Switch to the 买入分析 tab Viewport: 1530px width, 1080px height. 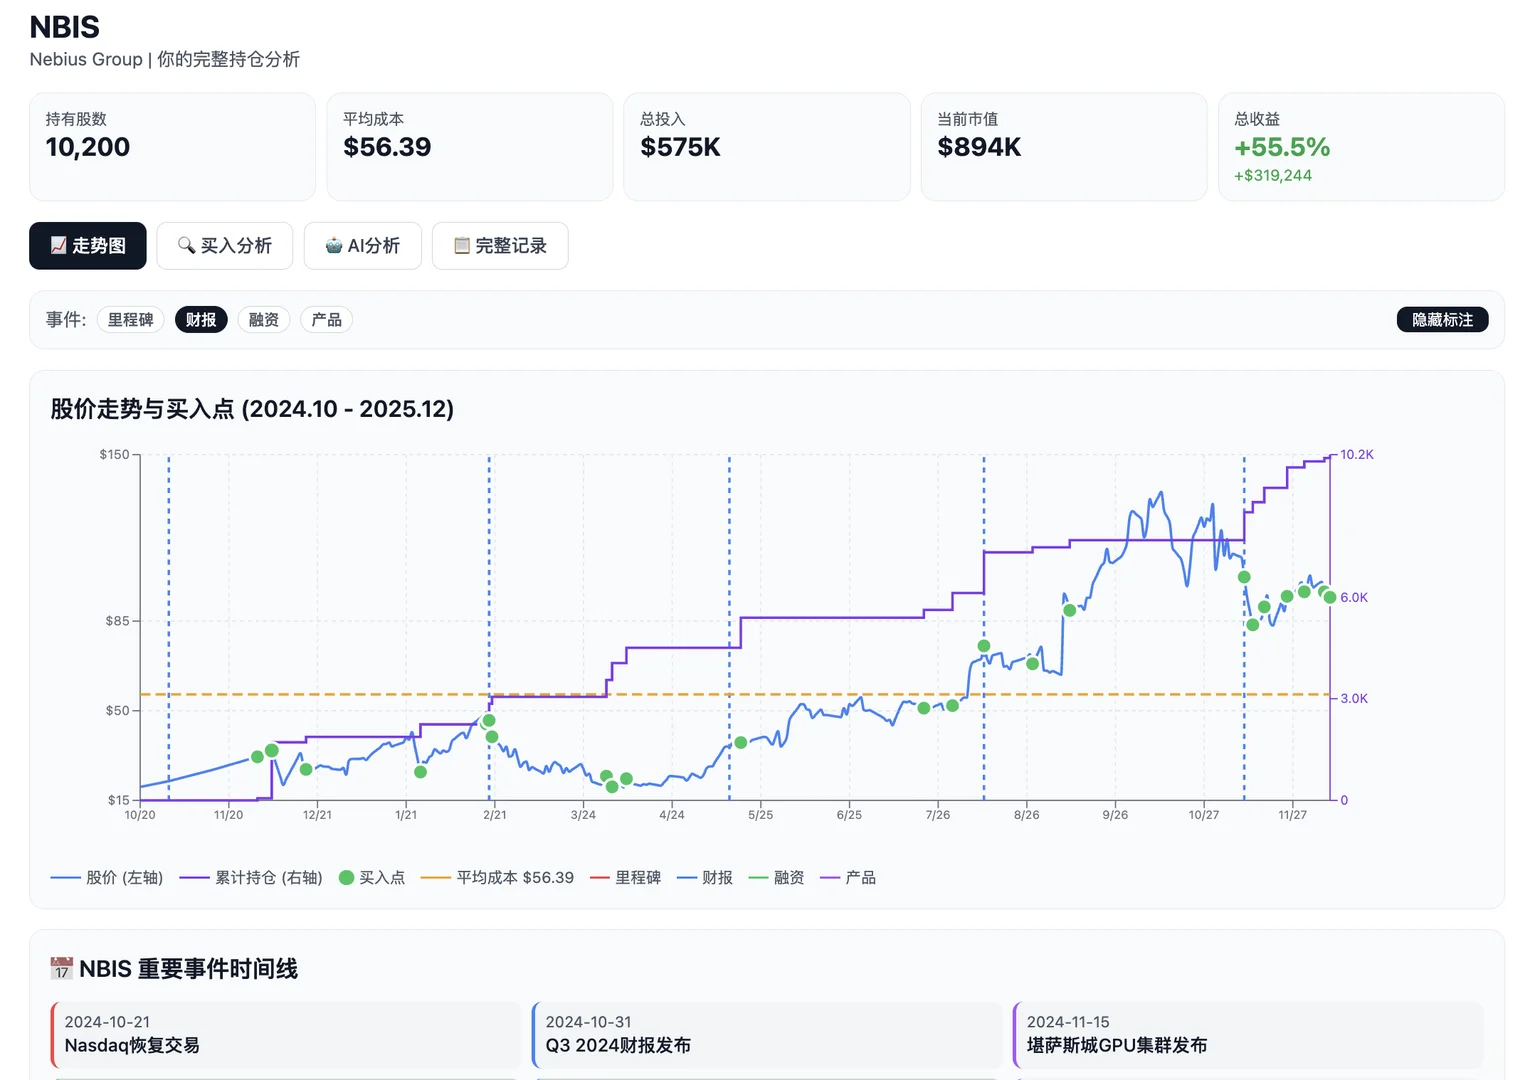tap(225, 246)
